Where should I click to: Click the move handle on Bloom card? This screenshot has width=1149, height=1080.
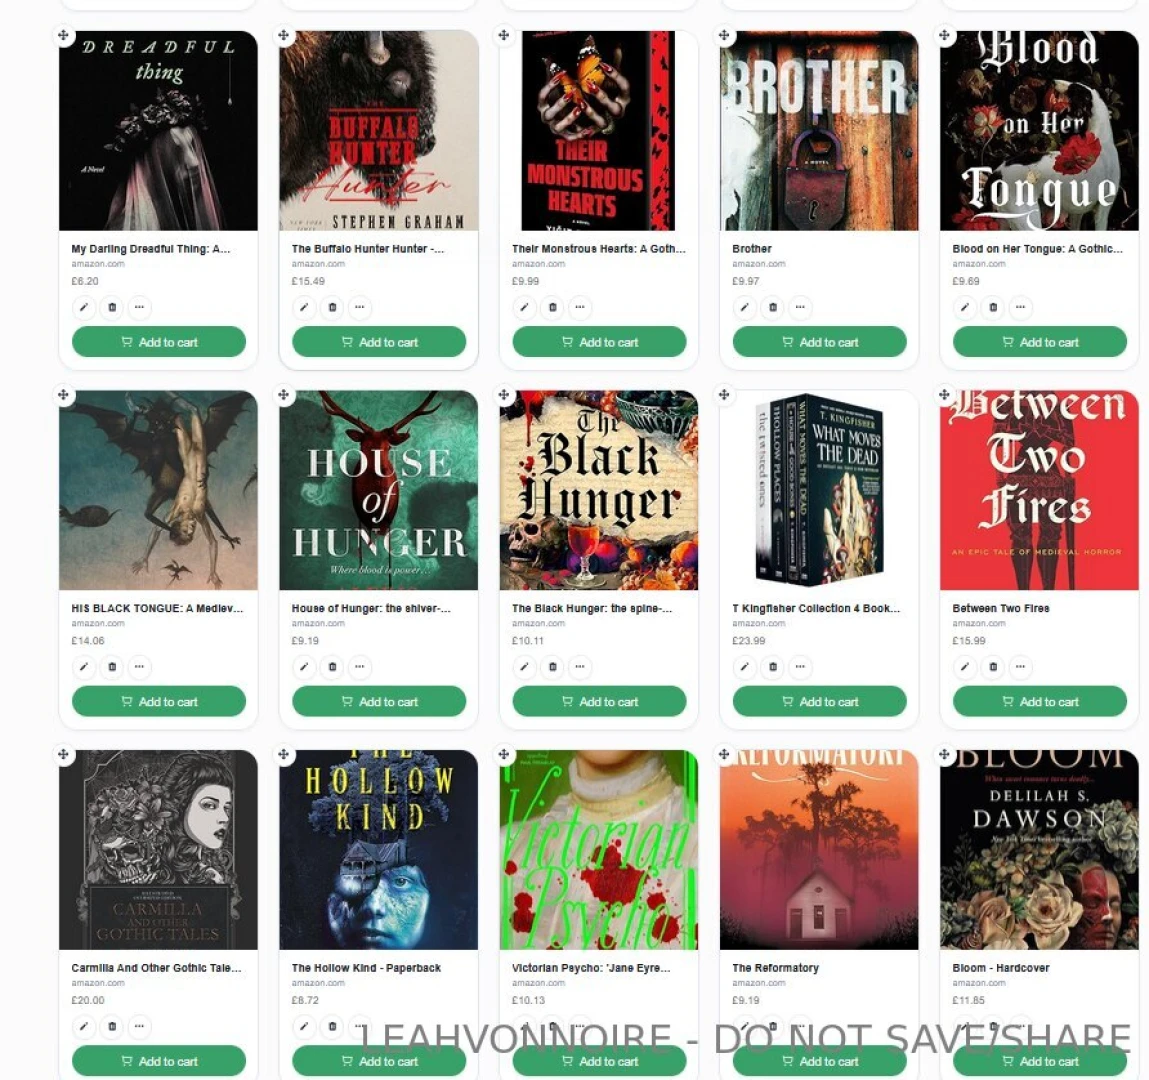point(945,754)
